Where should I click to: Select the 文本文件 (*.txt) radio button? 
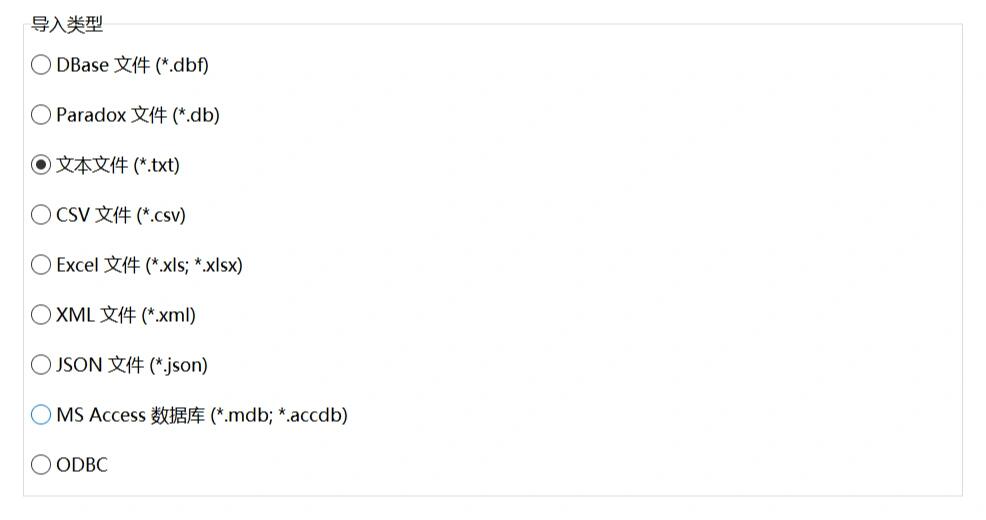coord(41,165)
